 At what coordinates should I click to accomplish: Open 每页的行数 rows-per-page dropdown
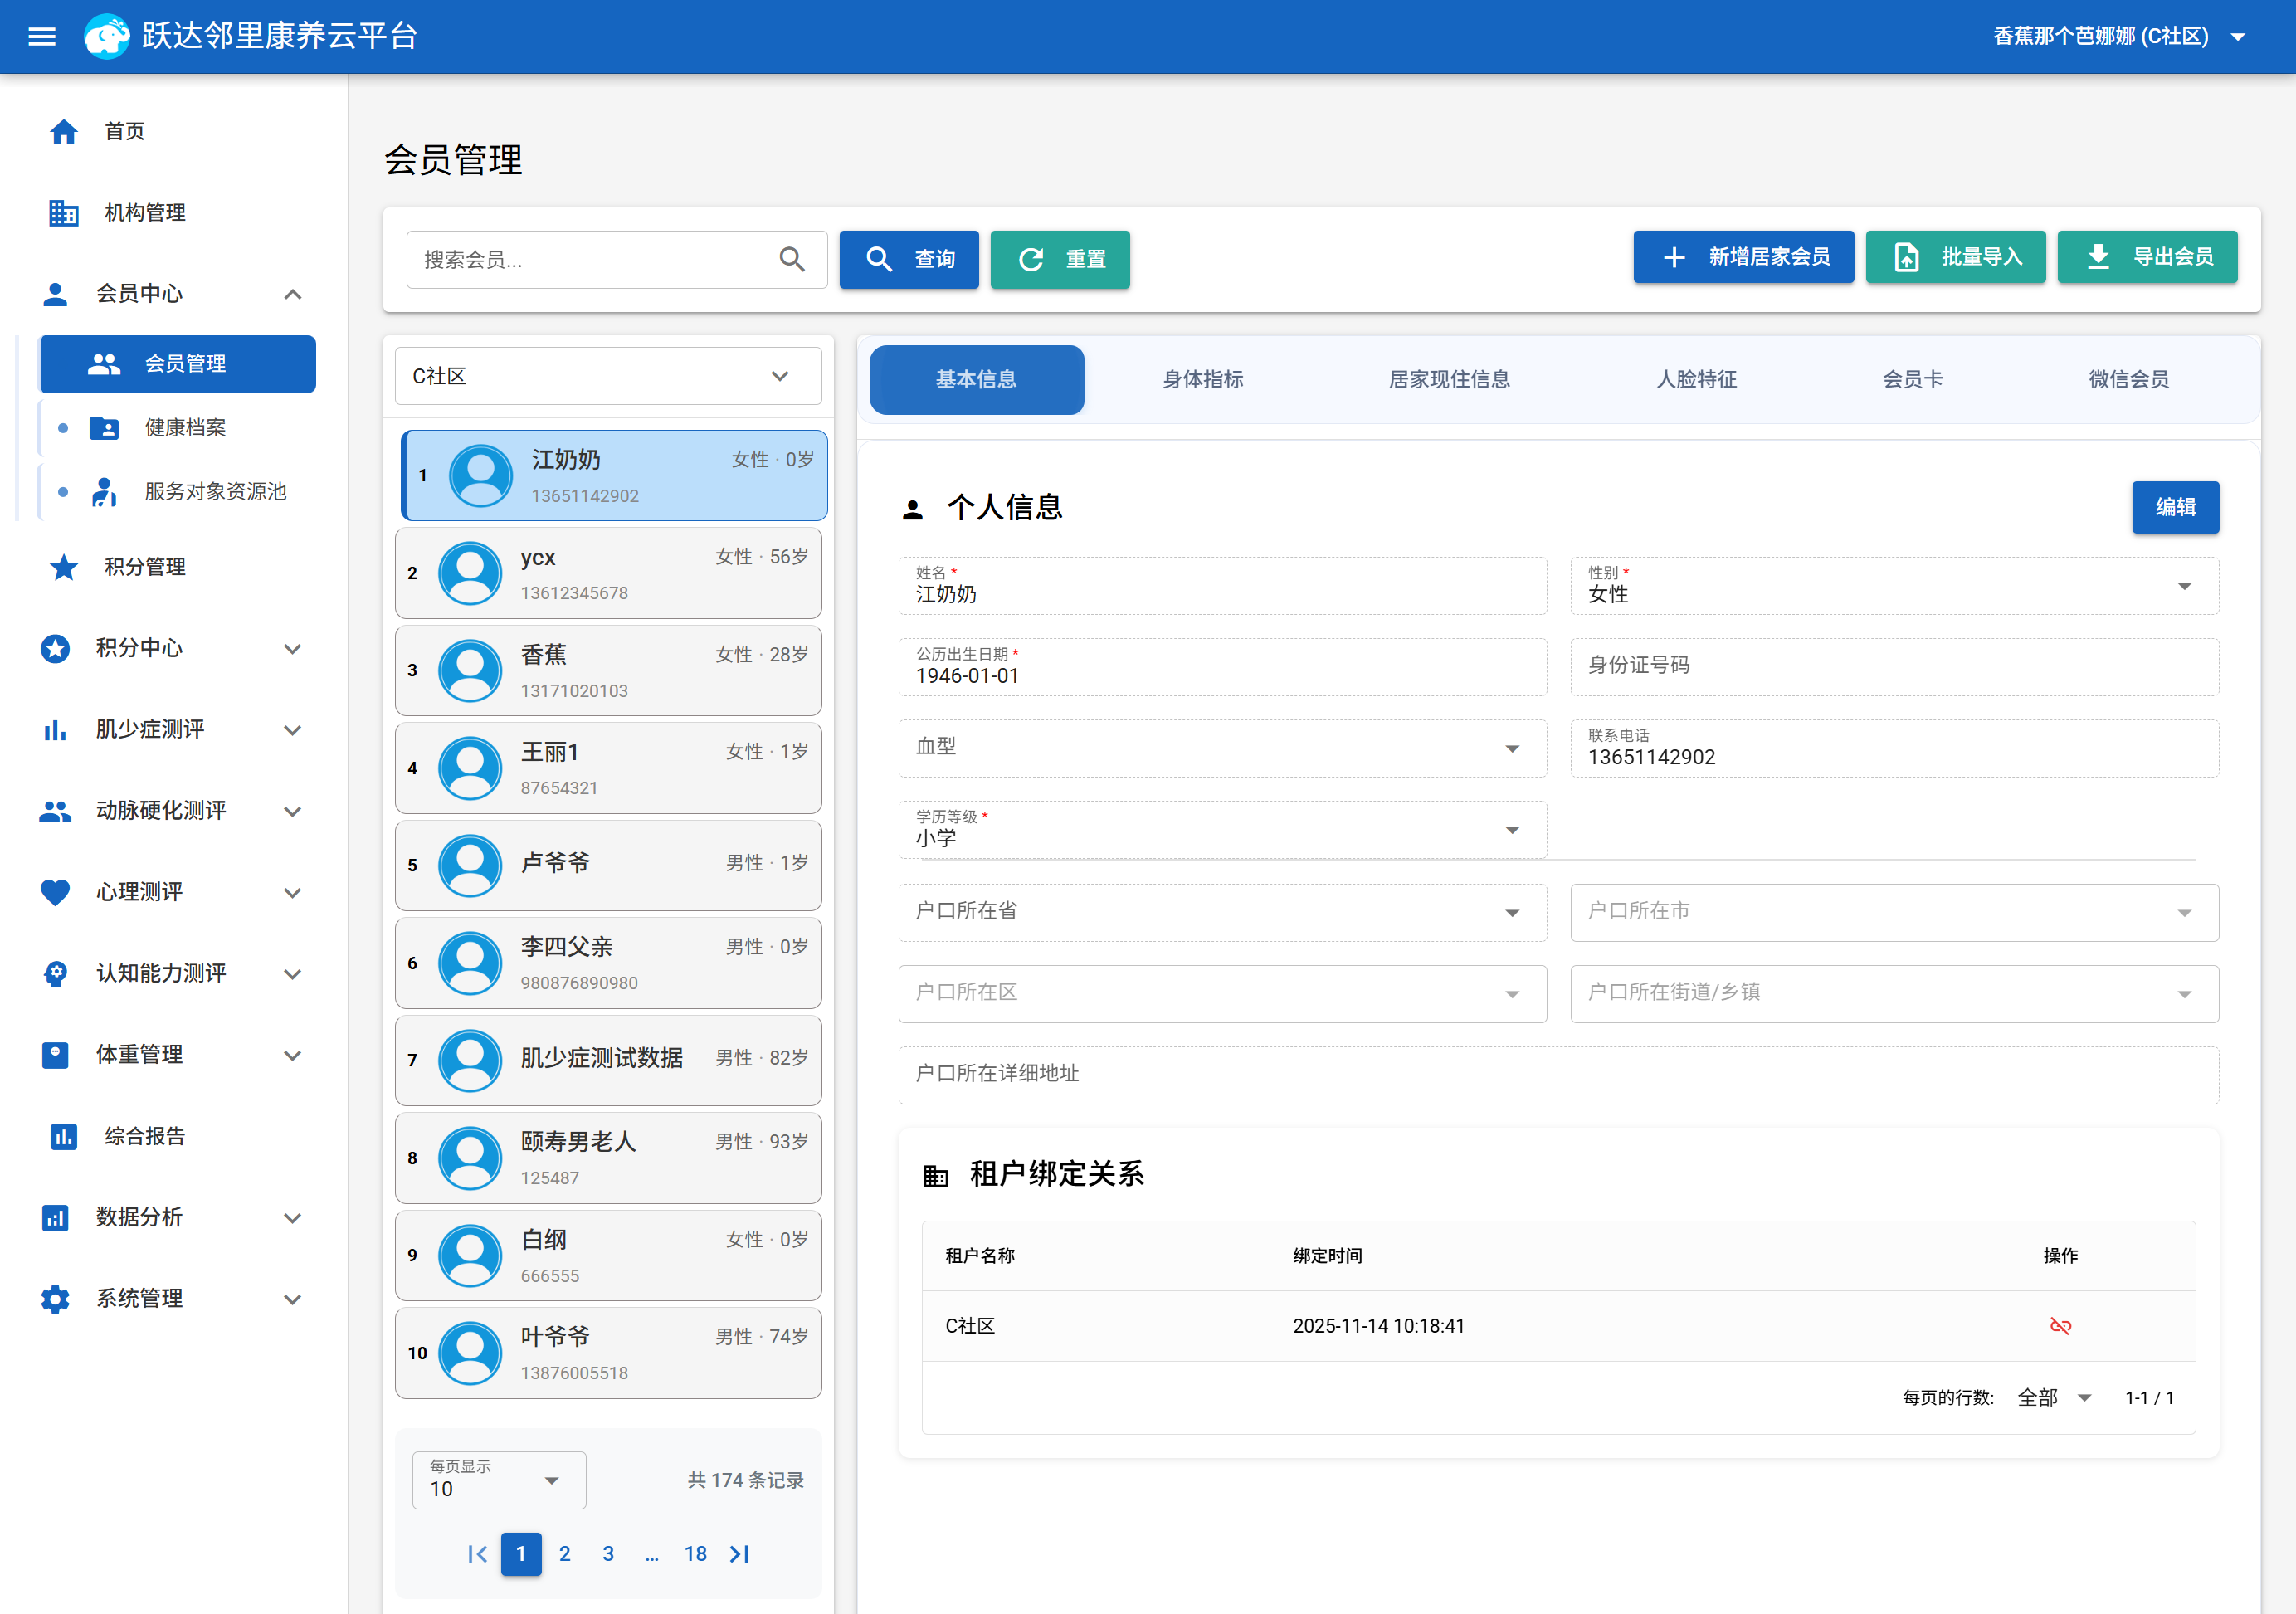point(2054,1398)
